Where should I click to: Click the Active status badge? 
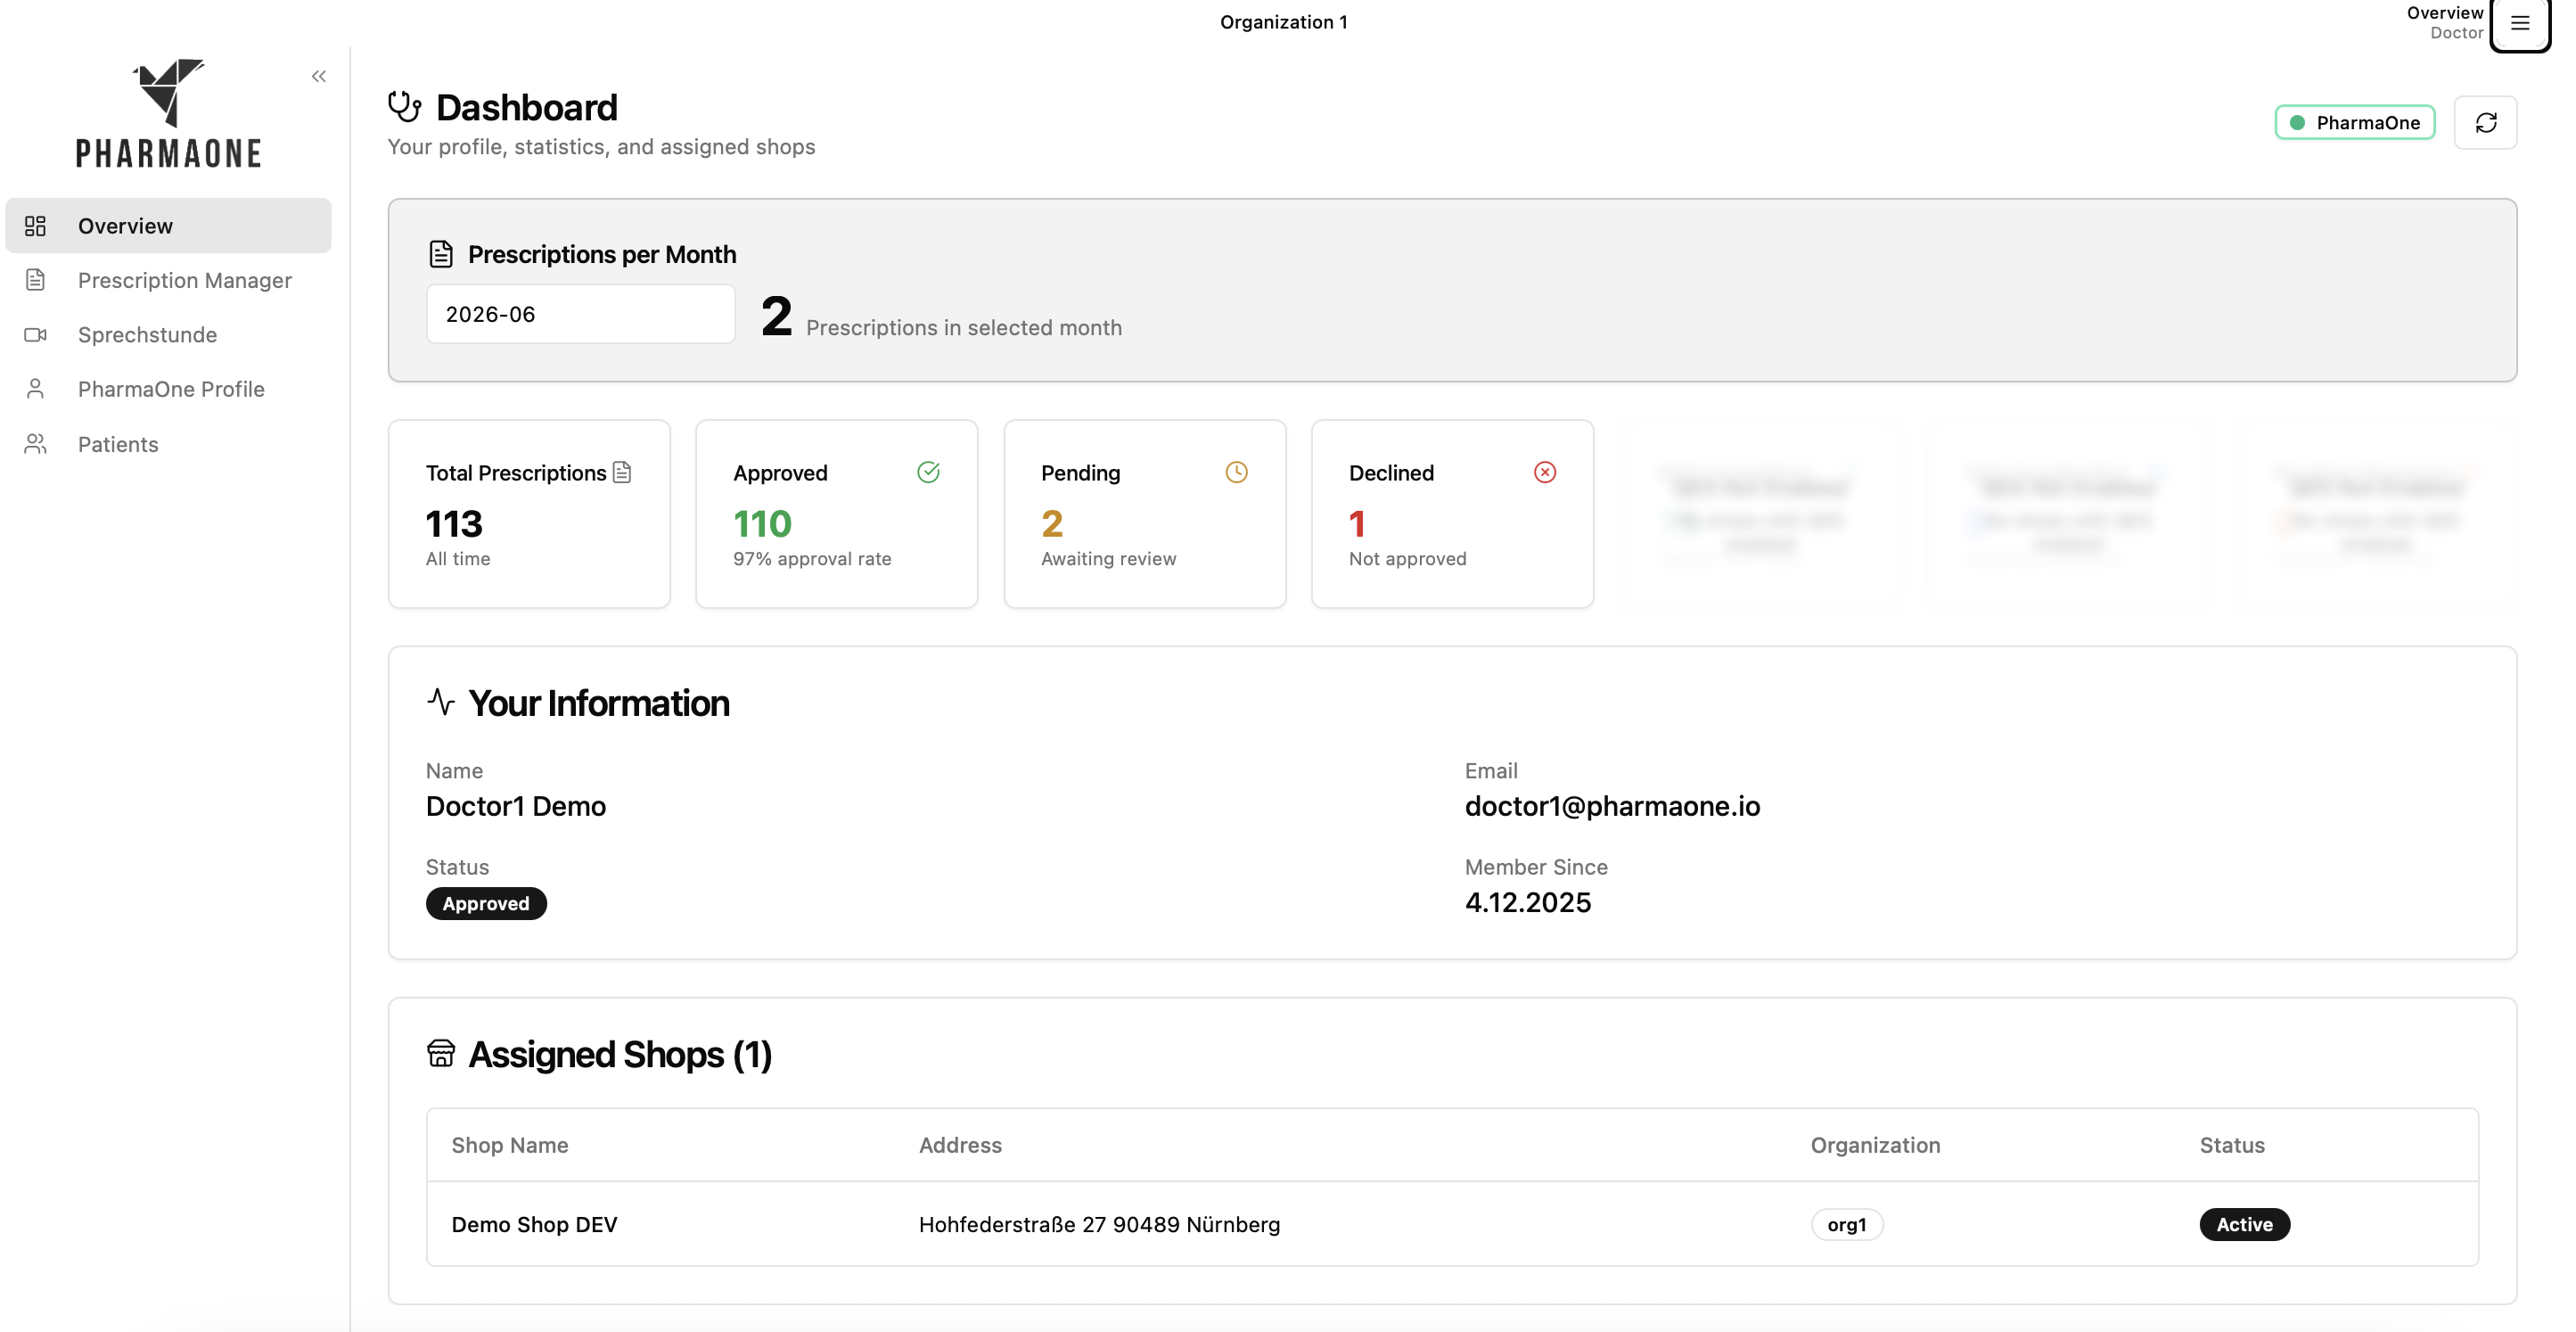pos(2244,1224)
